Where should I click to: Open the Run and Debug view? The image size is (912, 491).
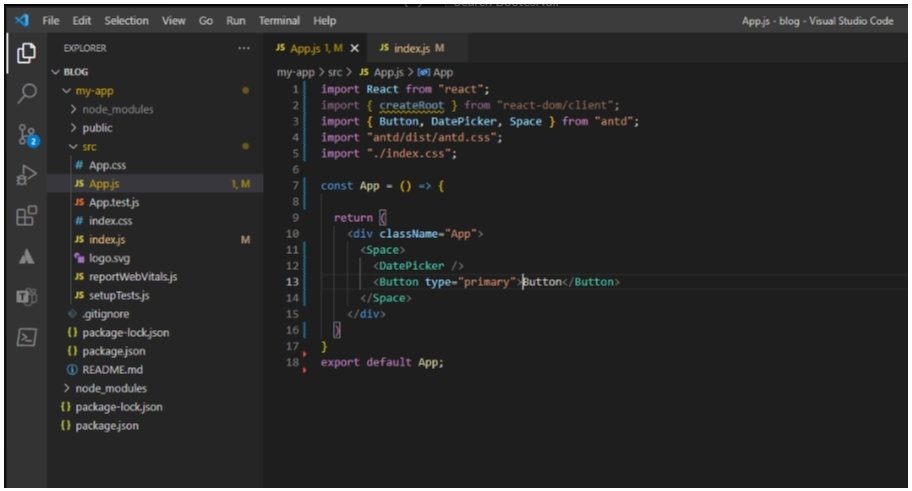(27, 176)
